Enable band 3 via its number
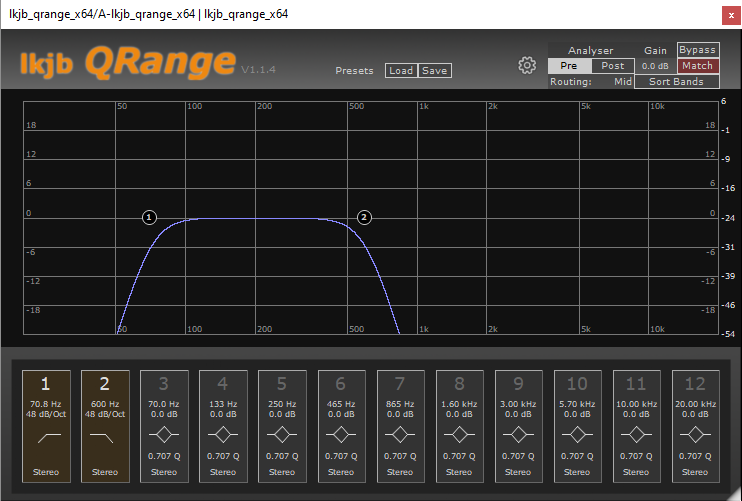Image resolution: width=742 pixels, height=501 pixels. [164, 384]
